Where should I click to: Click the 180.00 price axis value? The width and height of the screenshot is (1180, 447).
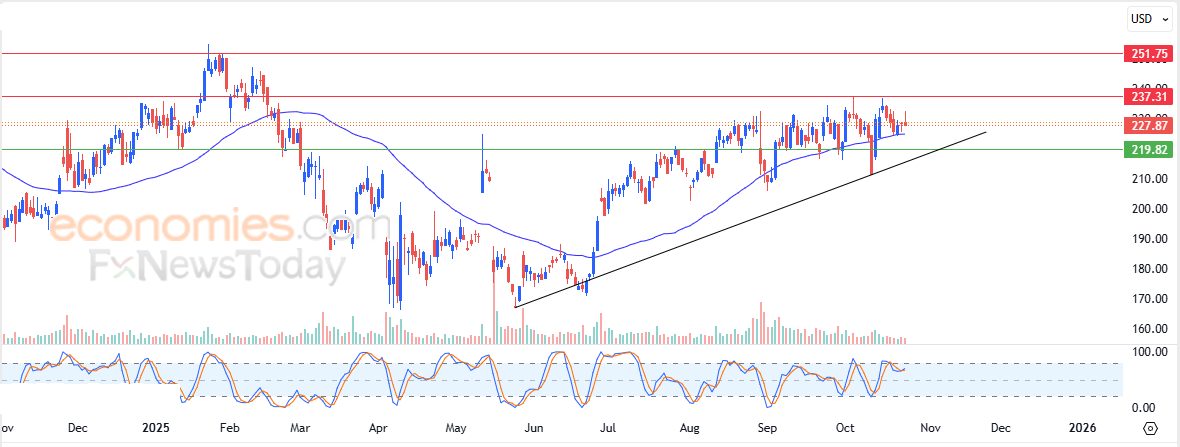pos(1148,269)
